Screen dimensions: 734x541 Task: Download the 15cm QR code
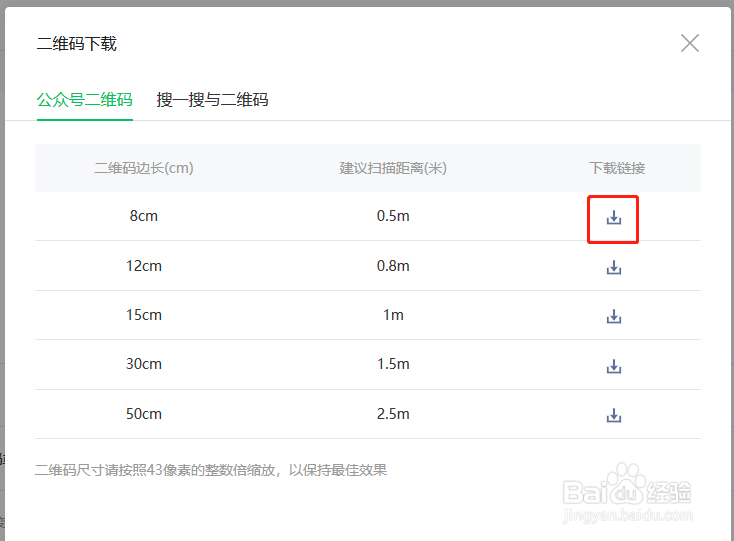(x=614, y=316)
